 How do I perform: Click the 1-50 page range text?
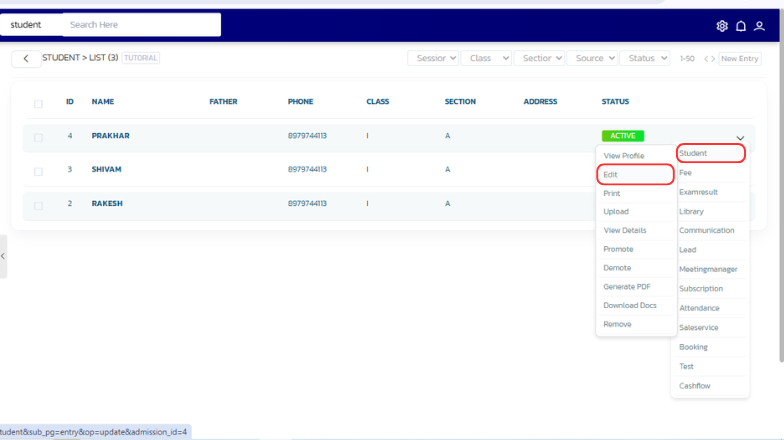(x=687, y=58)
